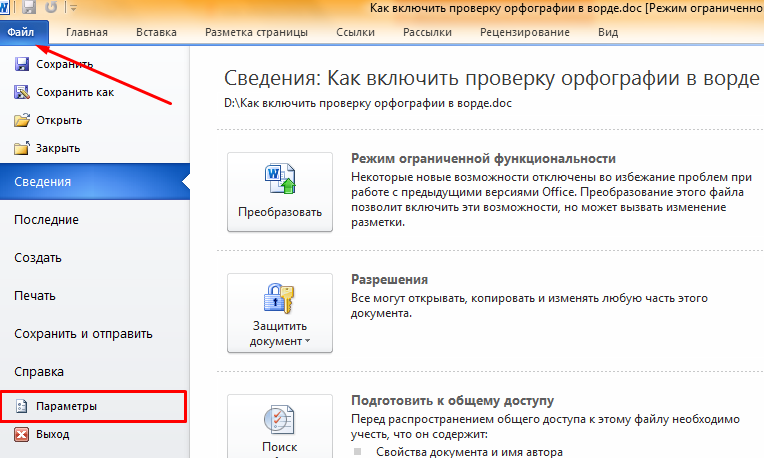The image size is (764, 458).
Task: Click the Save icon in quick access toolbar
Action: pyautogui.click(x=29, y=7)
